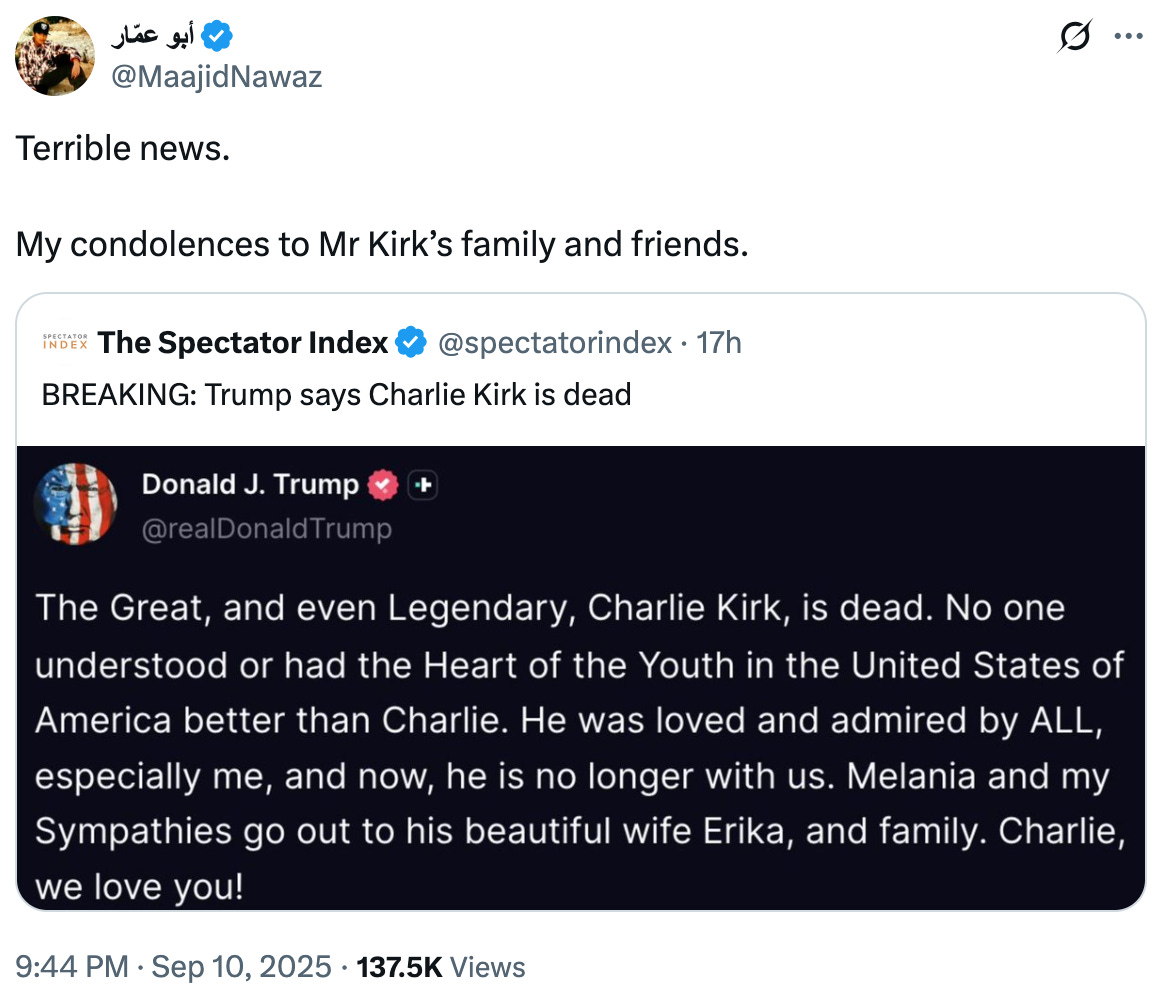
Task: Click the @spectatorindex handle
Action: pyautogui.click(x=555, y=343)
